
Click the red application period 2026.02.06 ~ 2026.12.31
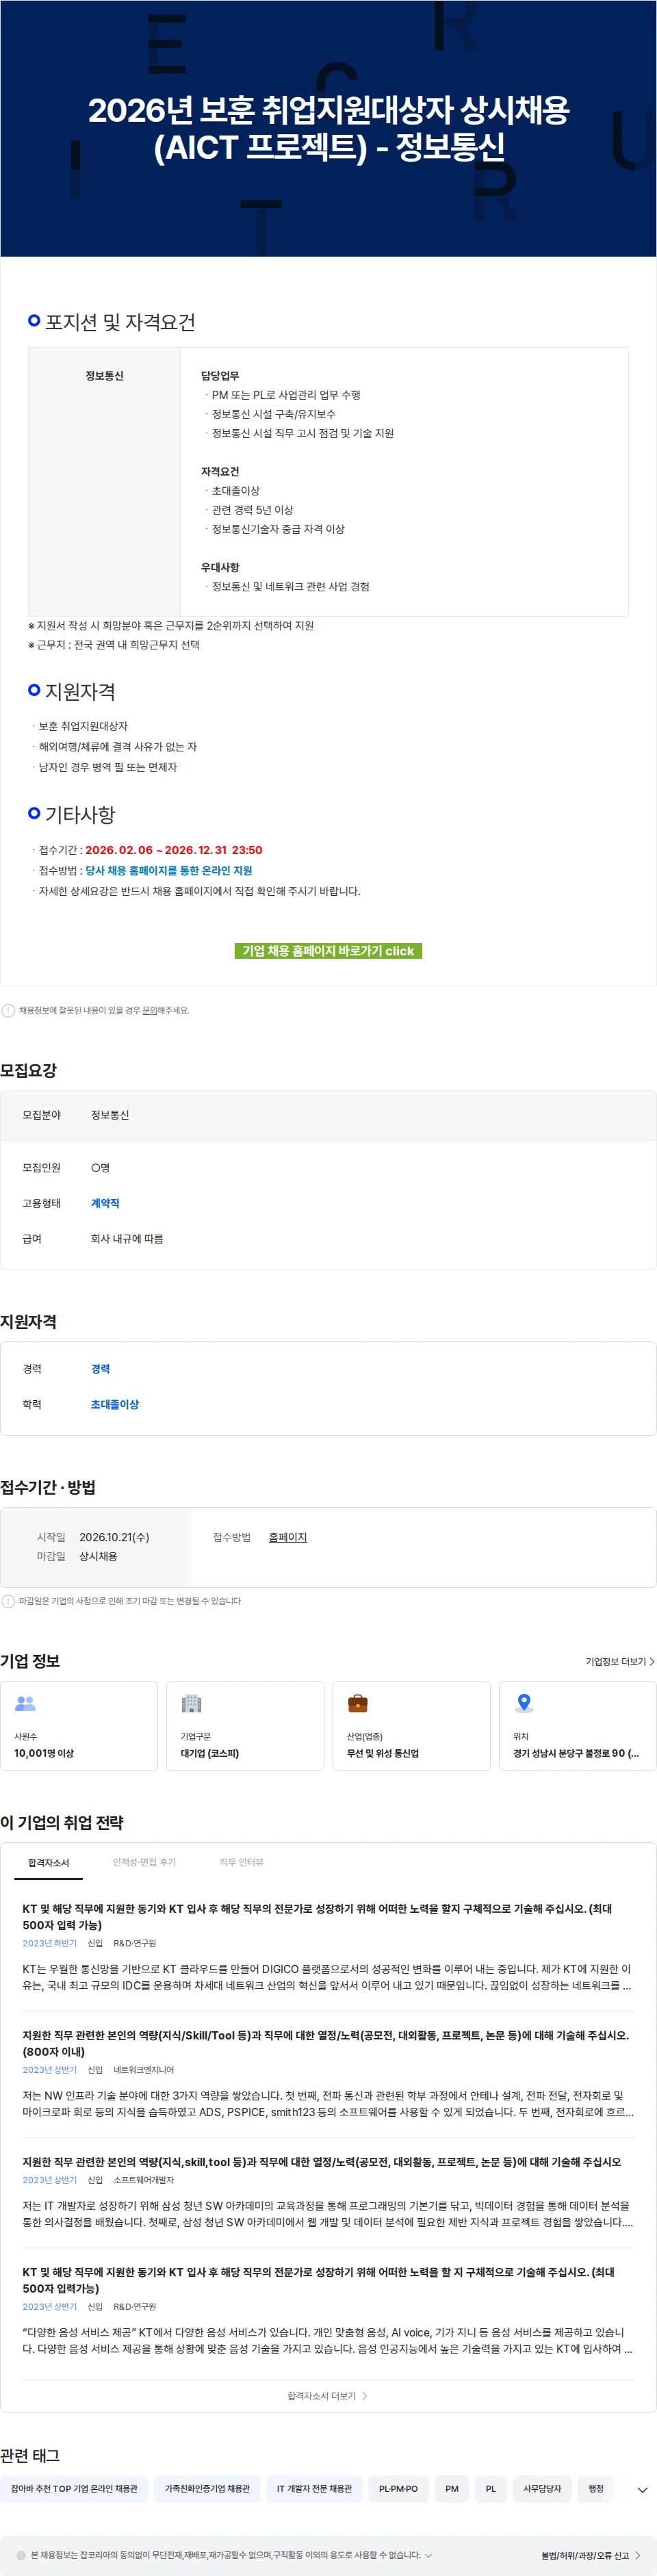tap(174, 850)
